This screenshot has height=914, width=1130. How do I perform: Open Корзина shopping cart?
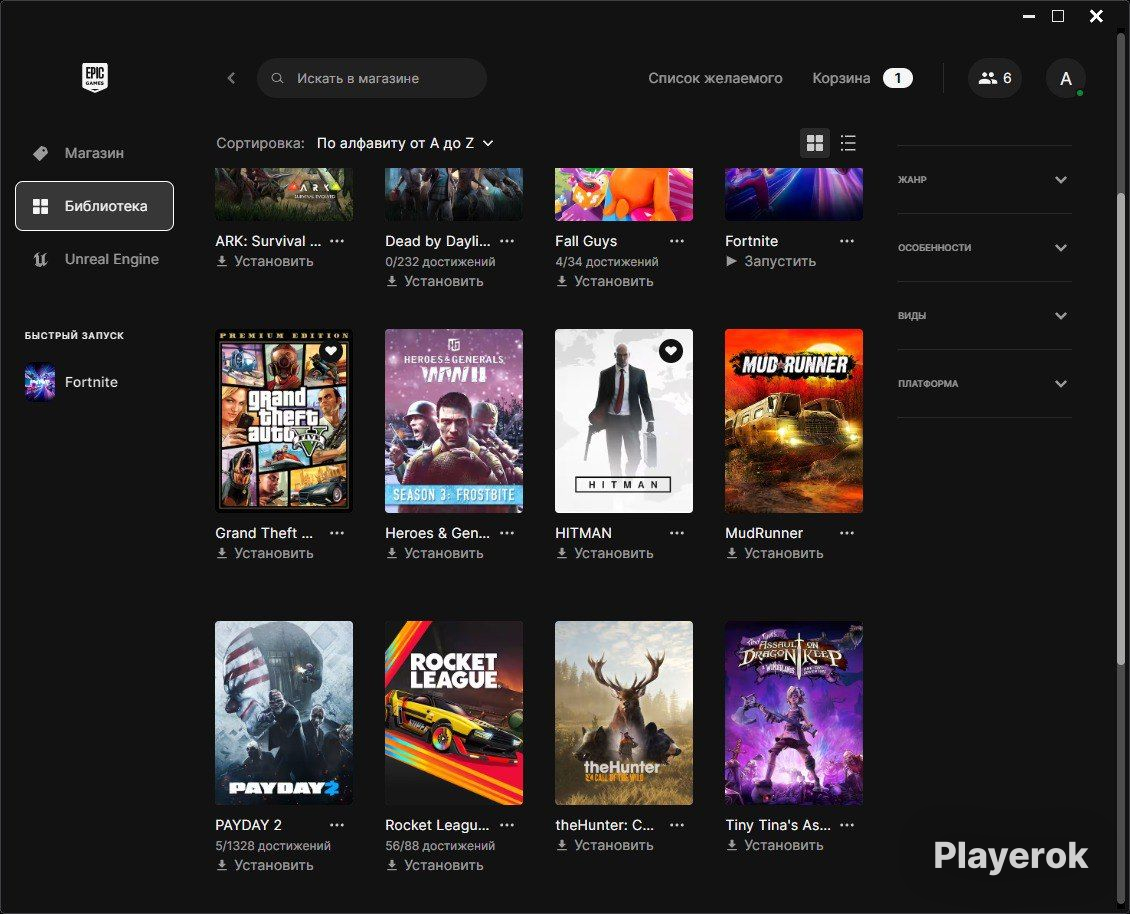coord(841,78)
